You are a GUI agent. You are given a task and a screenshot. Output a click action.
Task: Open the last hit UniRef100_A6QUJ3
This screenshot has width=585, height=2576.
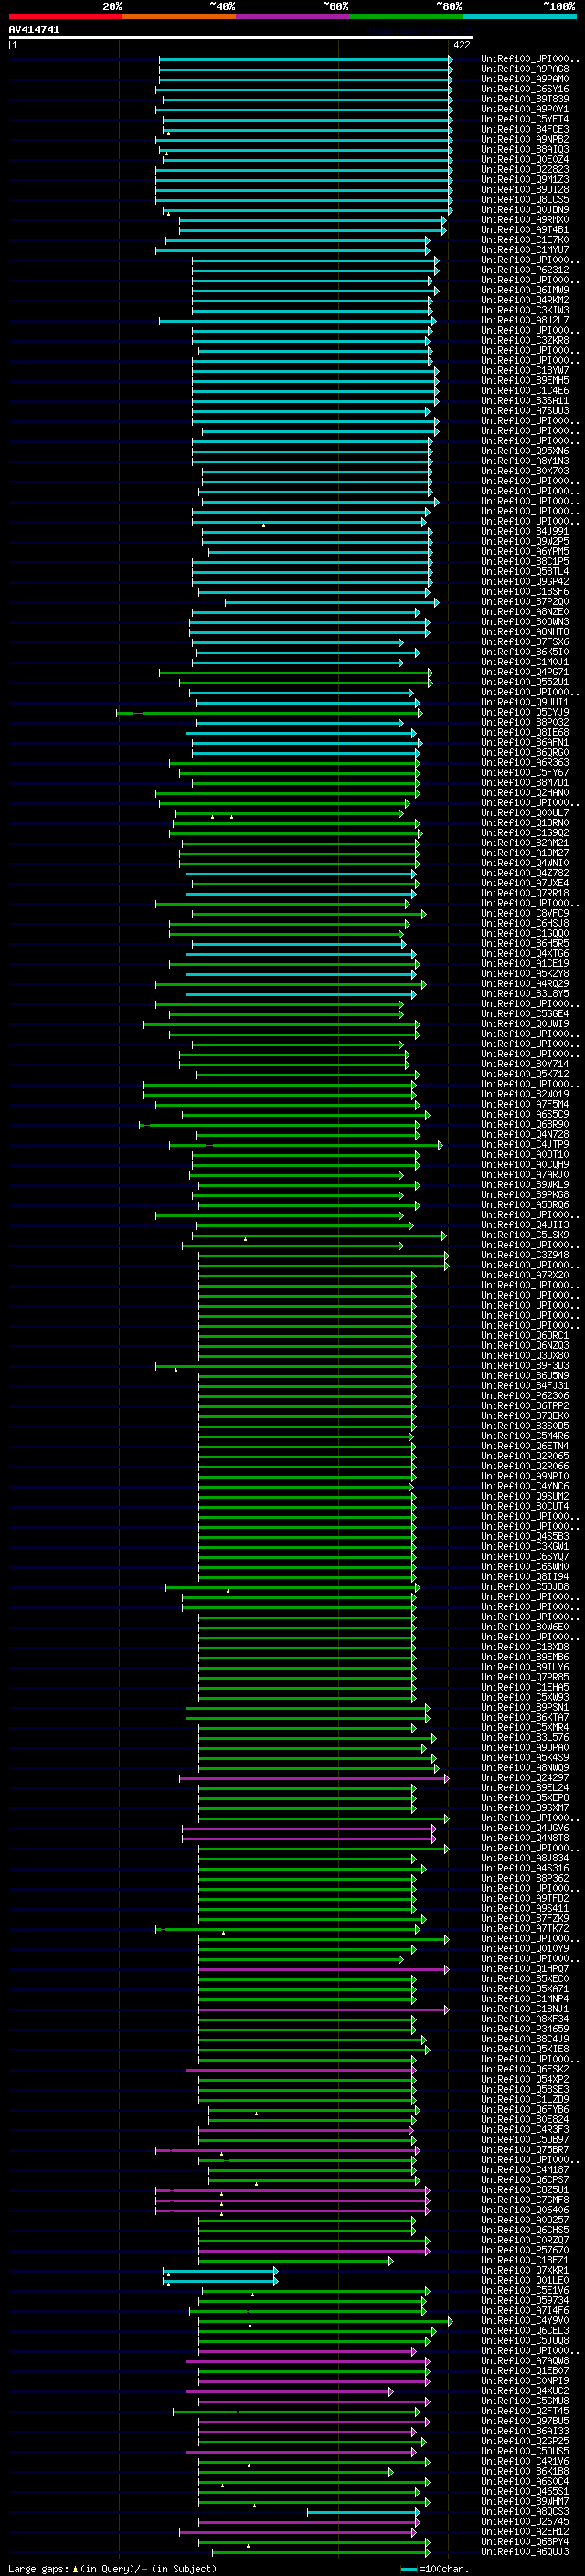pos(525,2553)
